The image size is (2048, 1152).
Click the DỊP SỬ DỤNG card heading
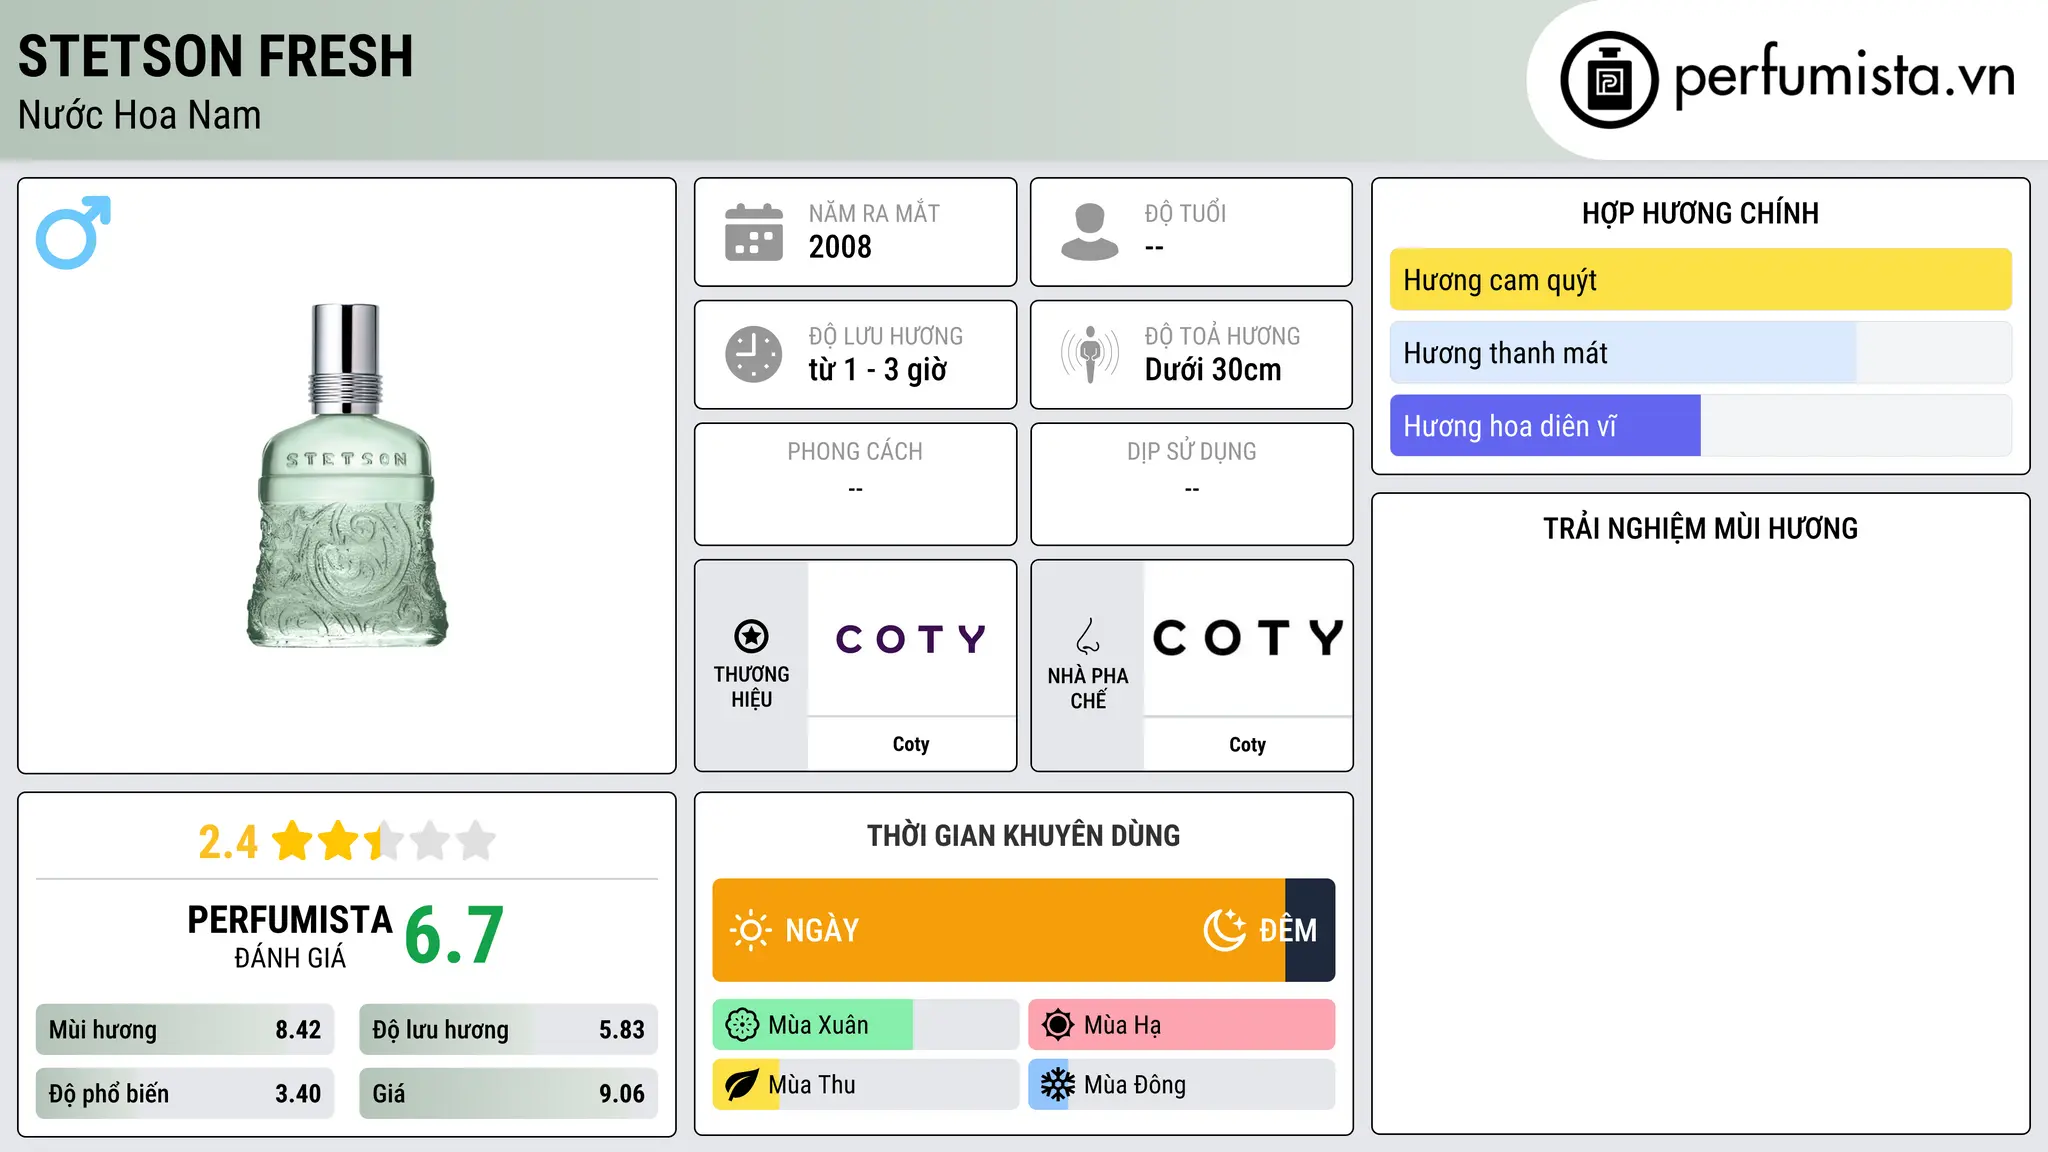1192,452
